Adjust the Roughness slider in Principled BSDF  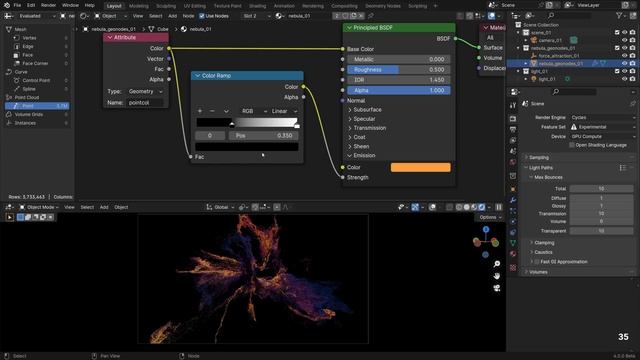tap(399, 70)
